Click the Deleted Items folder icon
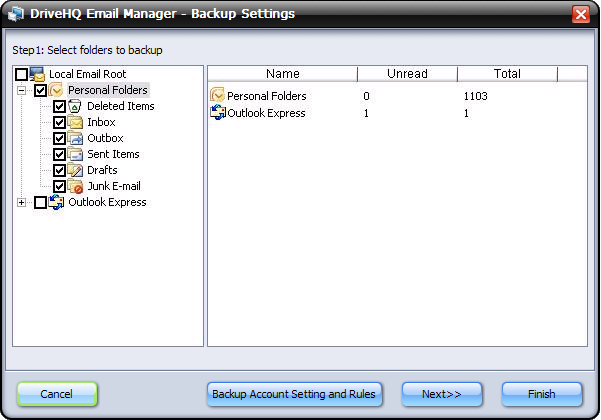This screenshot has width=601, height=420. pyautogui.click(x=76, y=106)
